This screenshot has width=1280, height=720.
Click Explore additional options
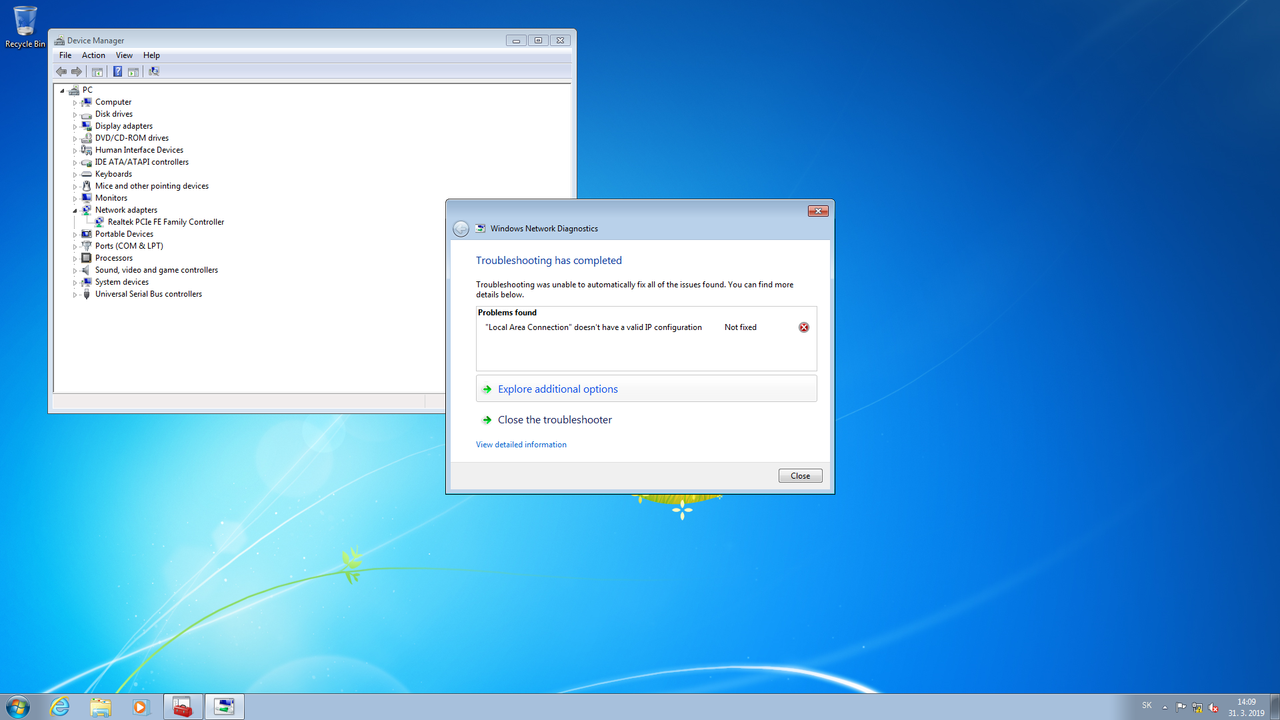coord(646,389)
